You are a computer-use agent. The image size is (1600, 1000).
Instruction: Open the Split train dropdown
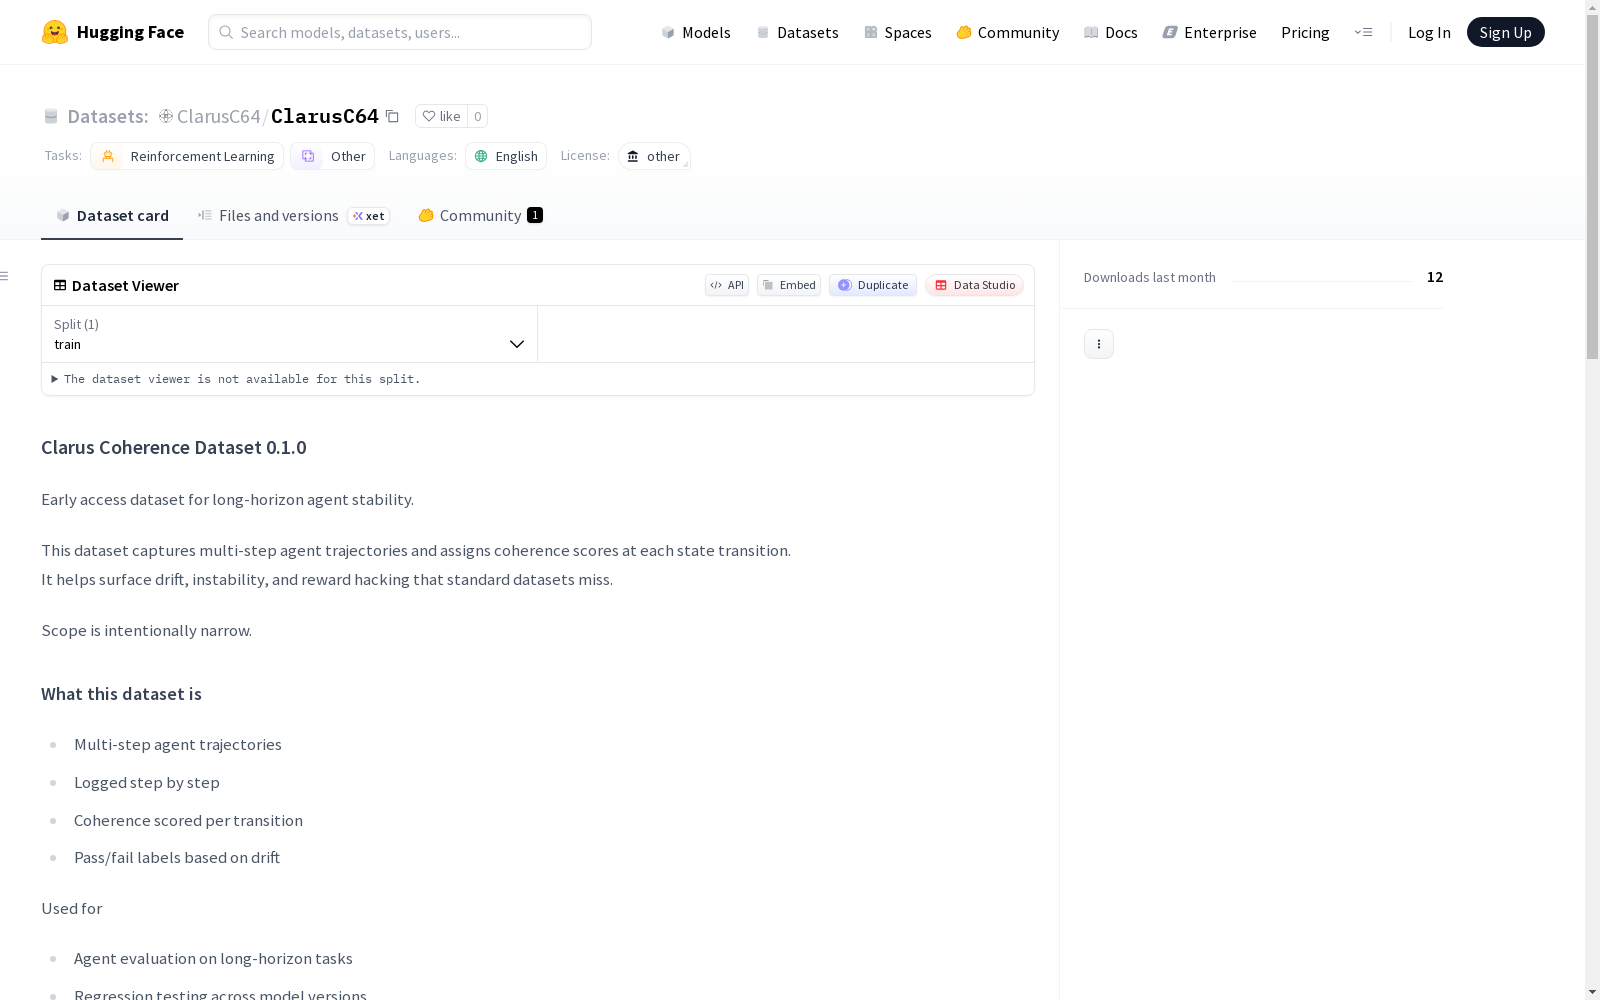tap(289, 334)
